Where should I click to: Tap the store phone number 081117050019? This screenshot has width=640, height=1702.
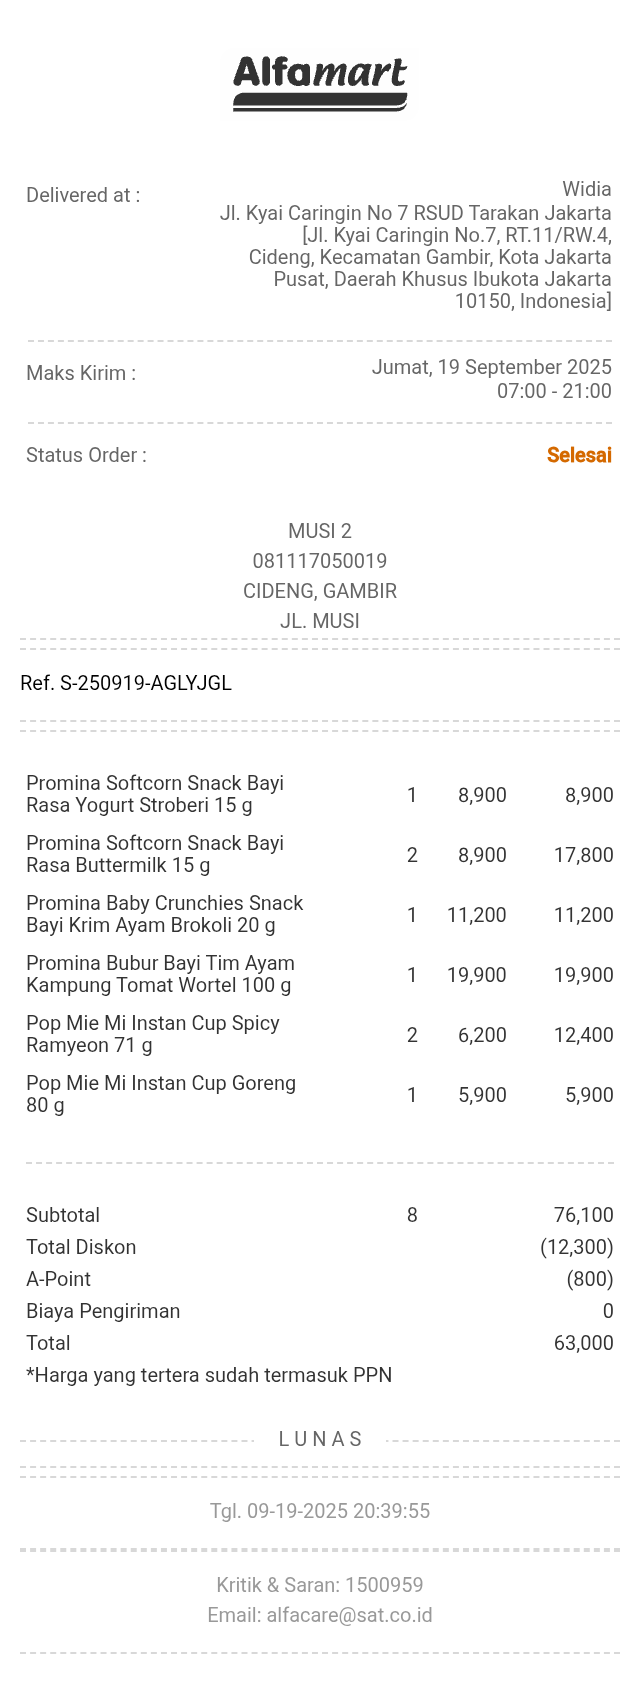[320, 561]
